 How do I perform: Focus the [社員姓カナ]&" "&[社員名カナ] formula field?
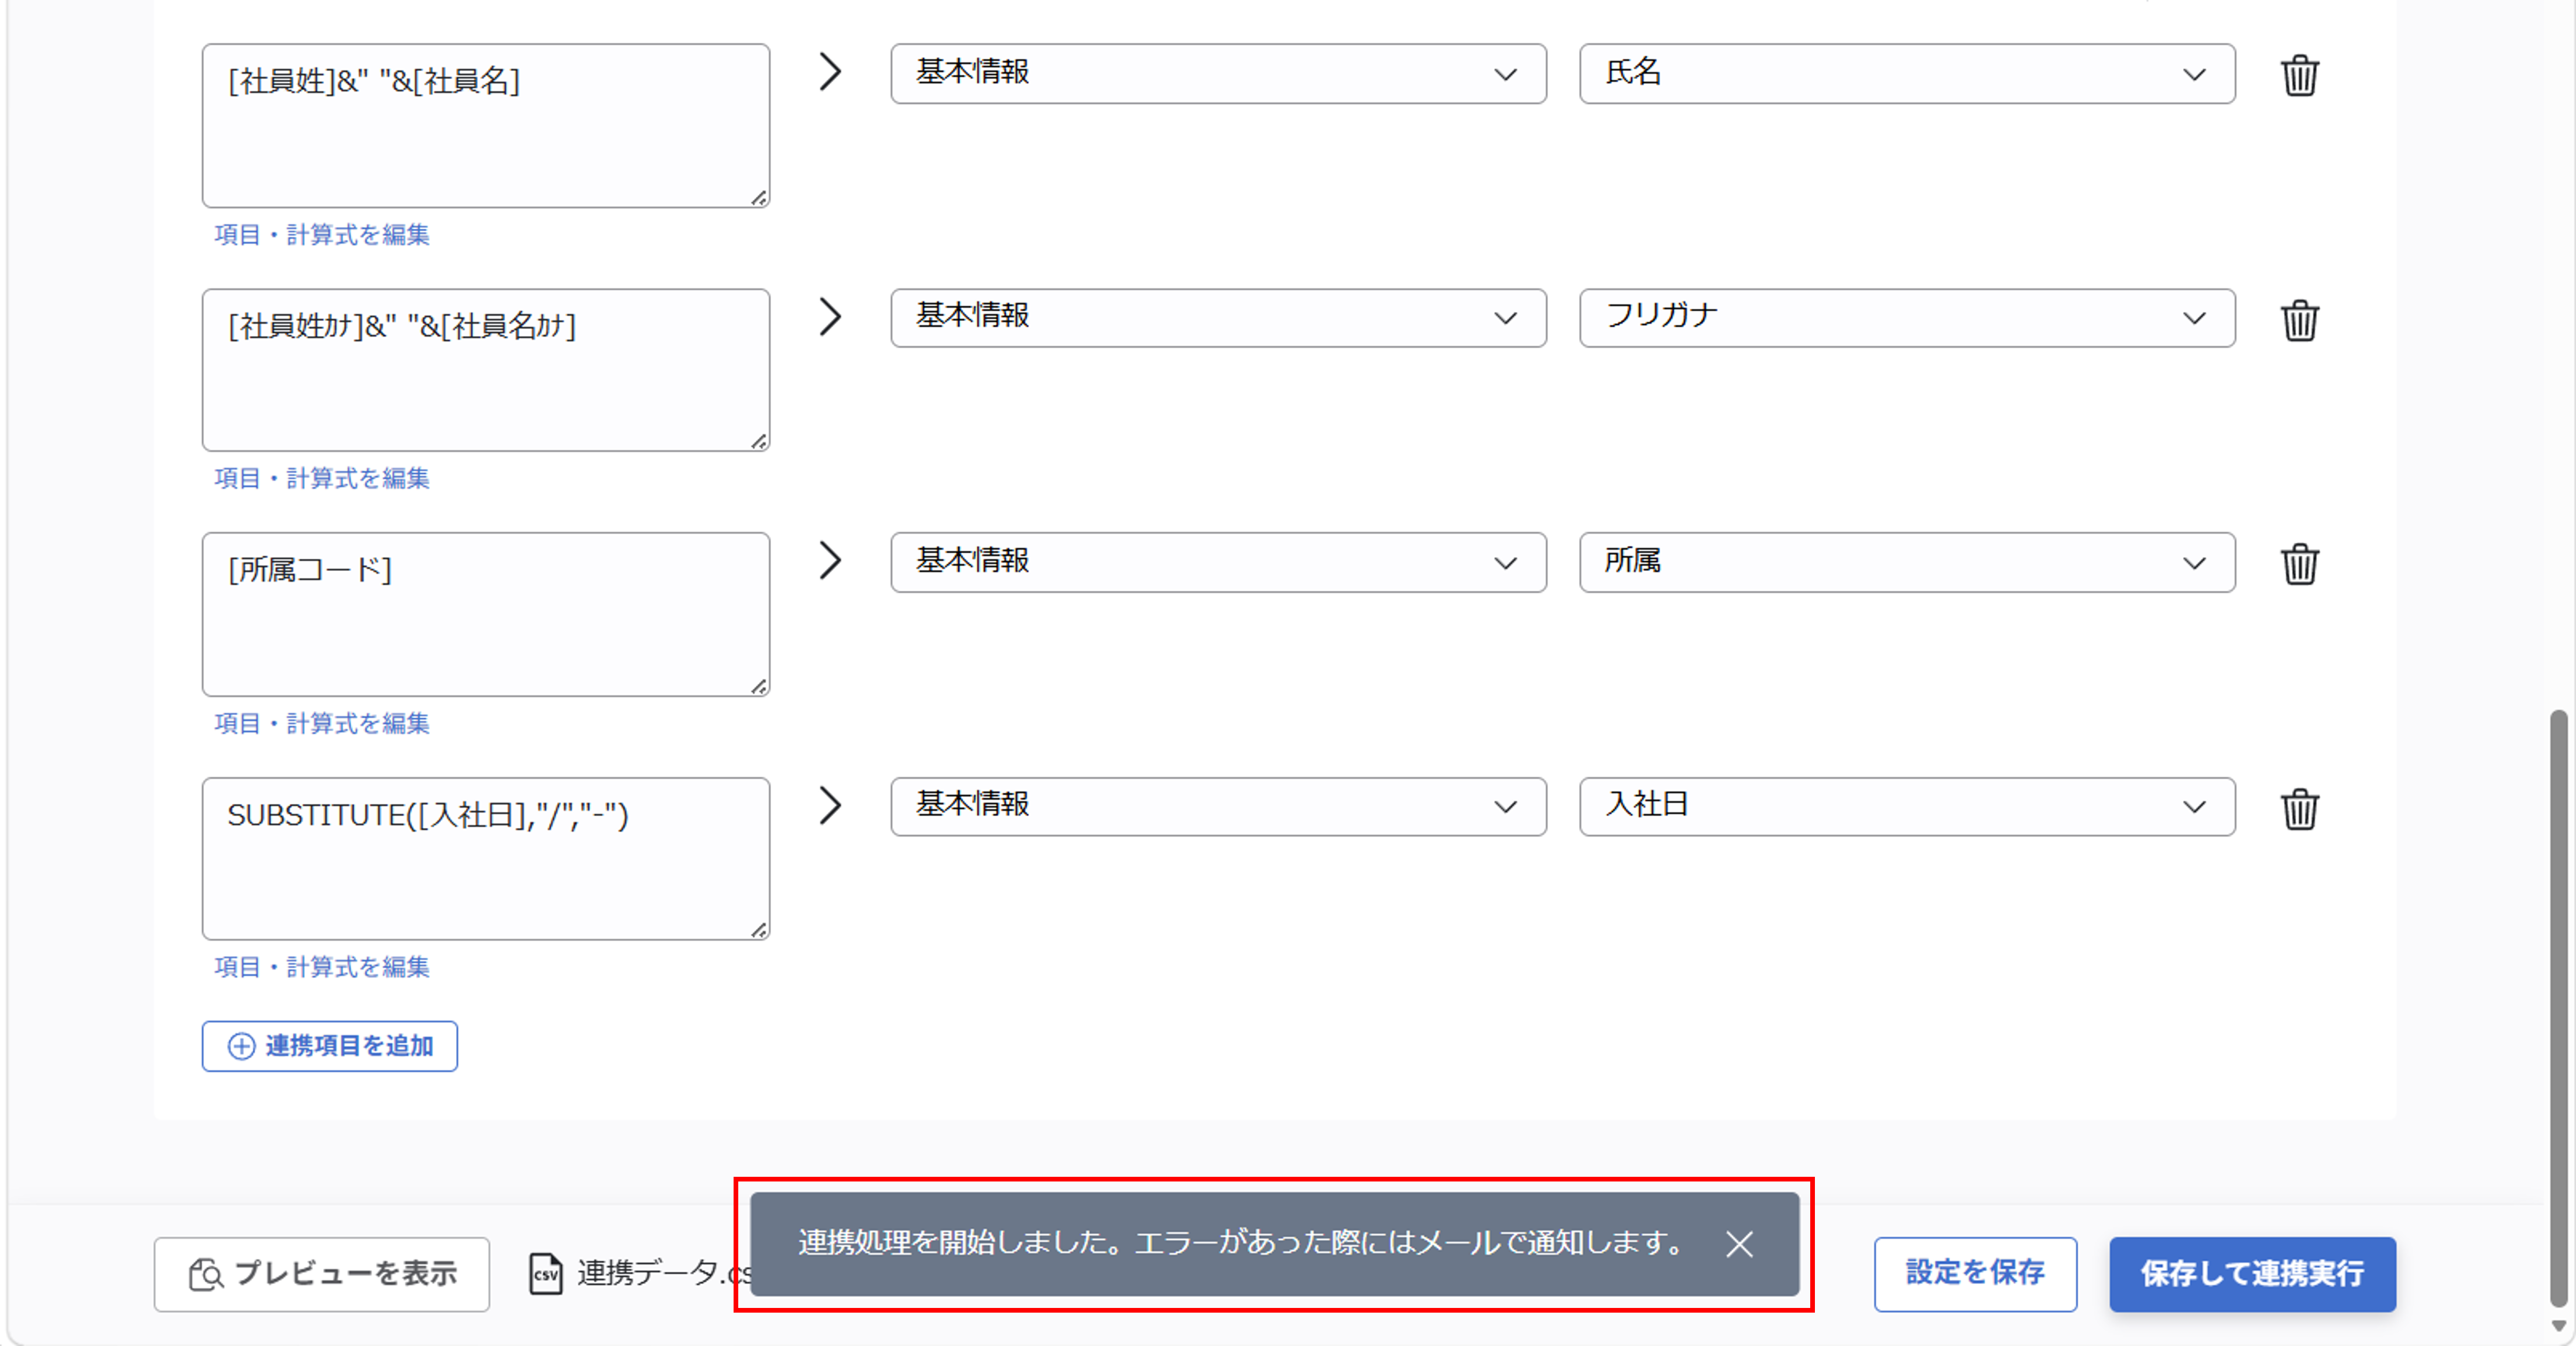[x=486, y=370]
